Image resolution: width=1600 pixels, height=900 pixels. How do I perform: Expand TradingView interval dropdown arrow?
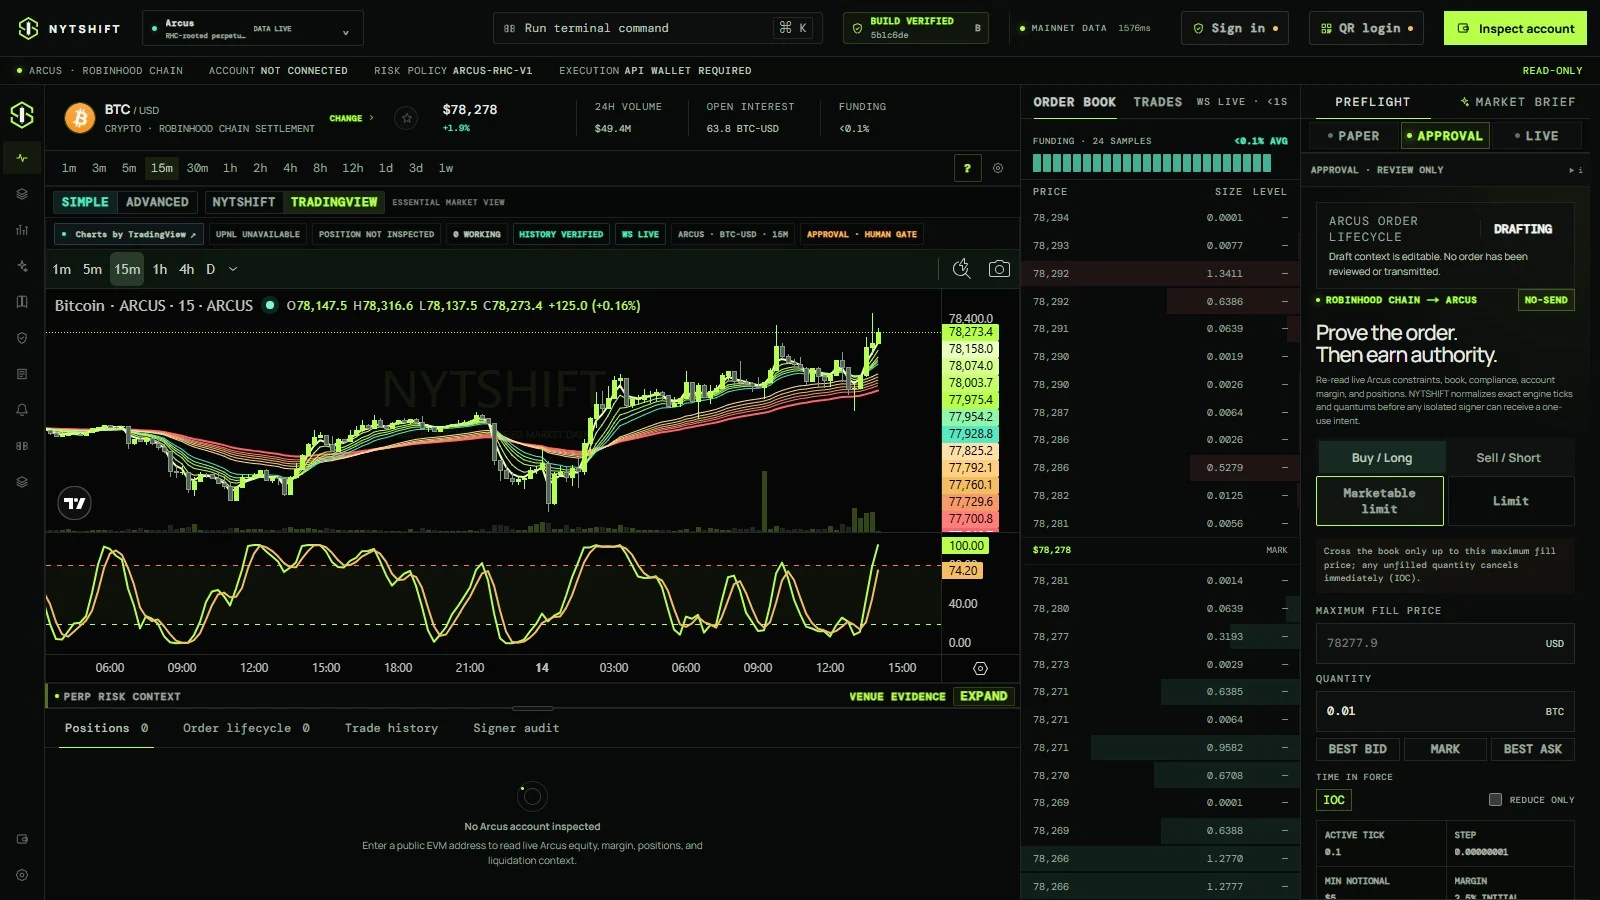(233, 269)
